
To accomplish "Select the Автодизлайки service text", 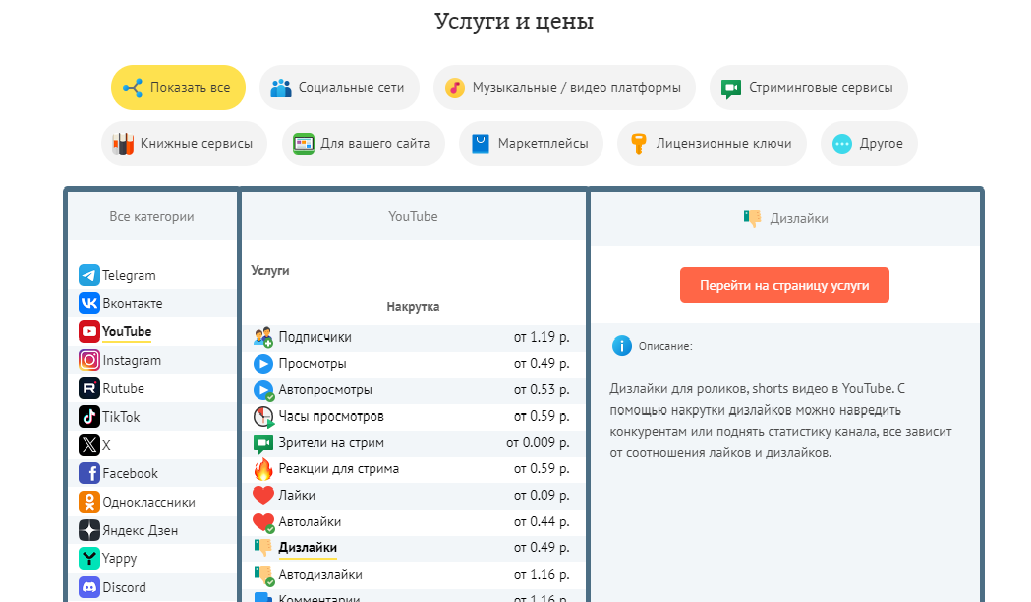I will point(320,574).
